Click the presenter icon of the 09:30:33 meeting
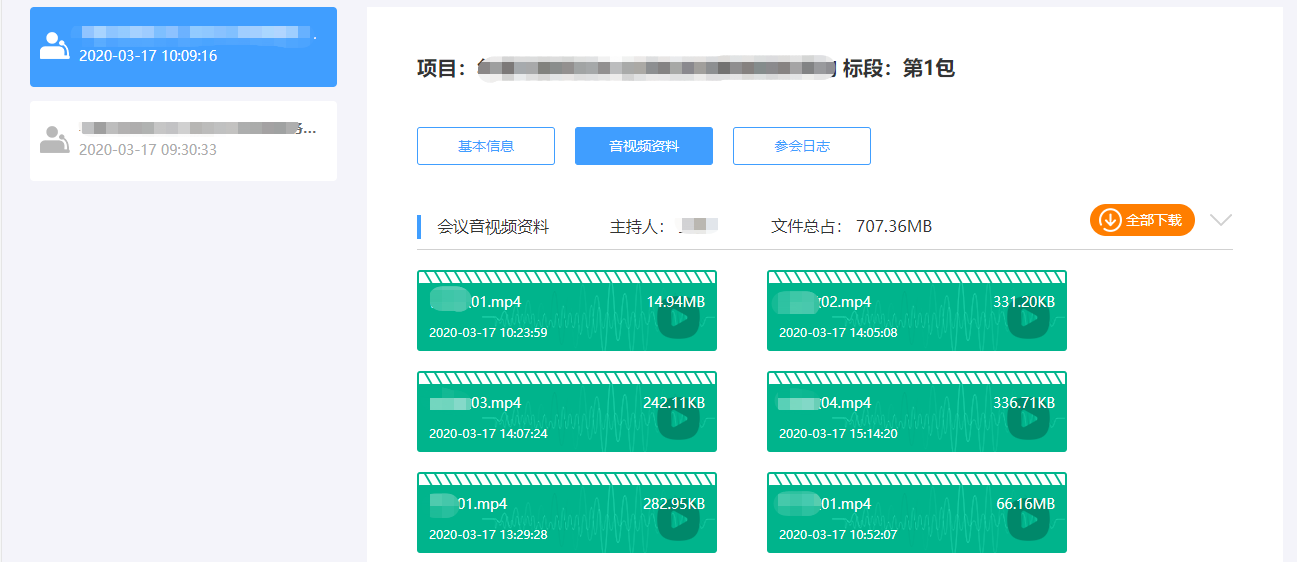The image size is (1297, 562). pos(54,139)
